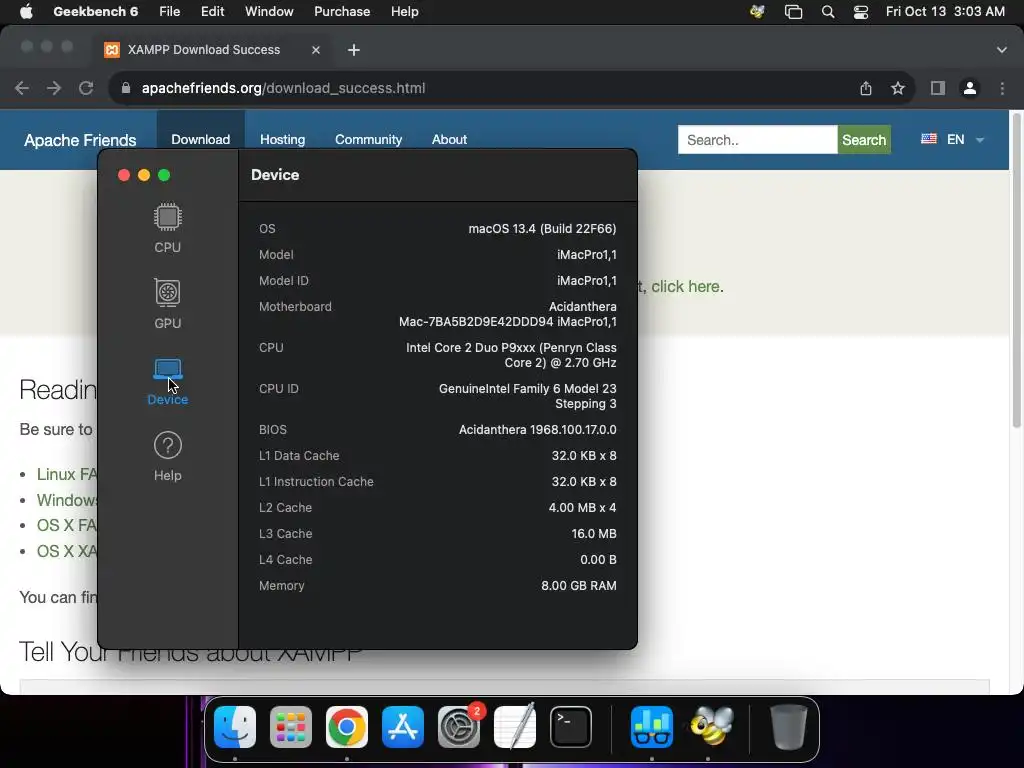This screenshot has width=1024, height=768.
Task: Open the Hosting nav link
Action: (x=282, y=139)
